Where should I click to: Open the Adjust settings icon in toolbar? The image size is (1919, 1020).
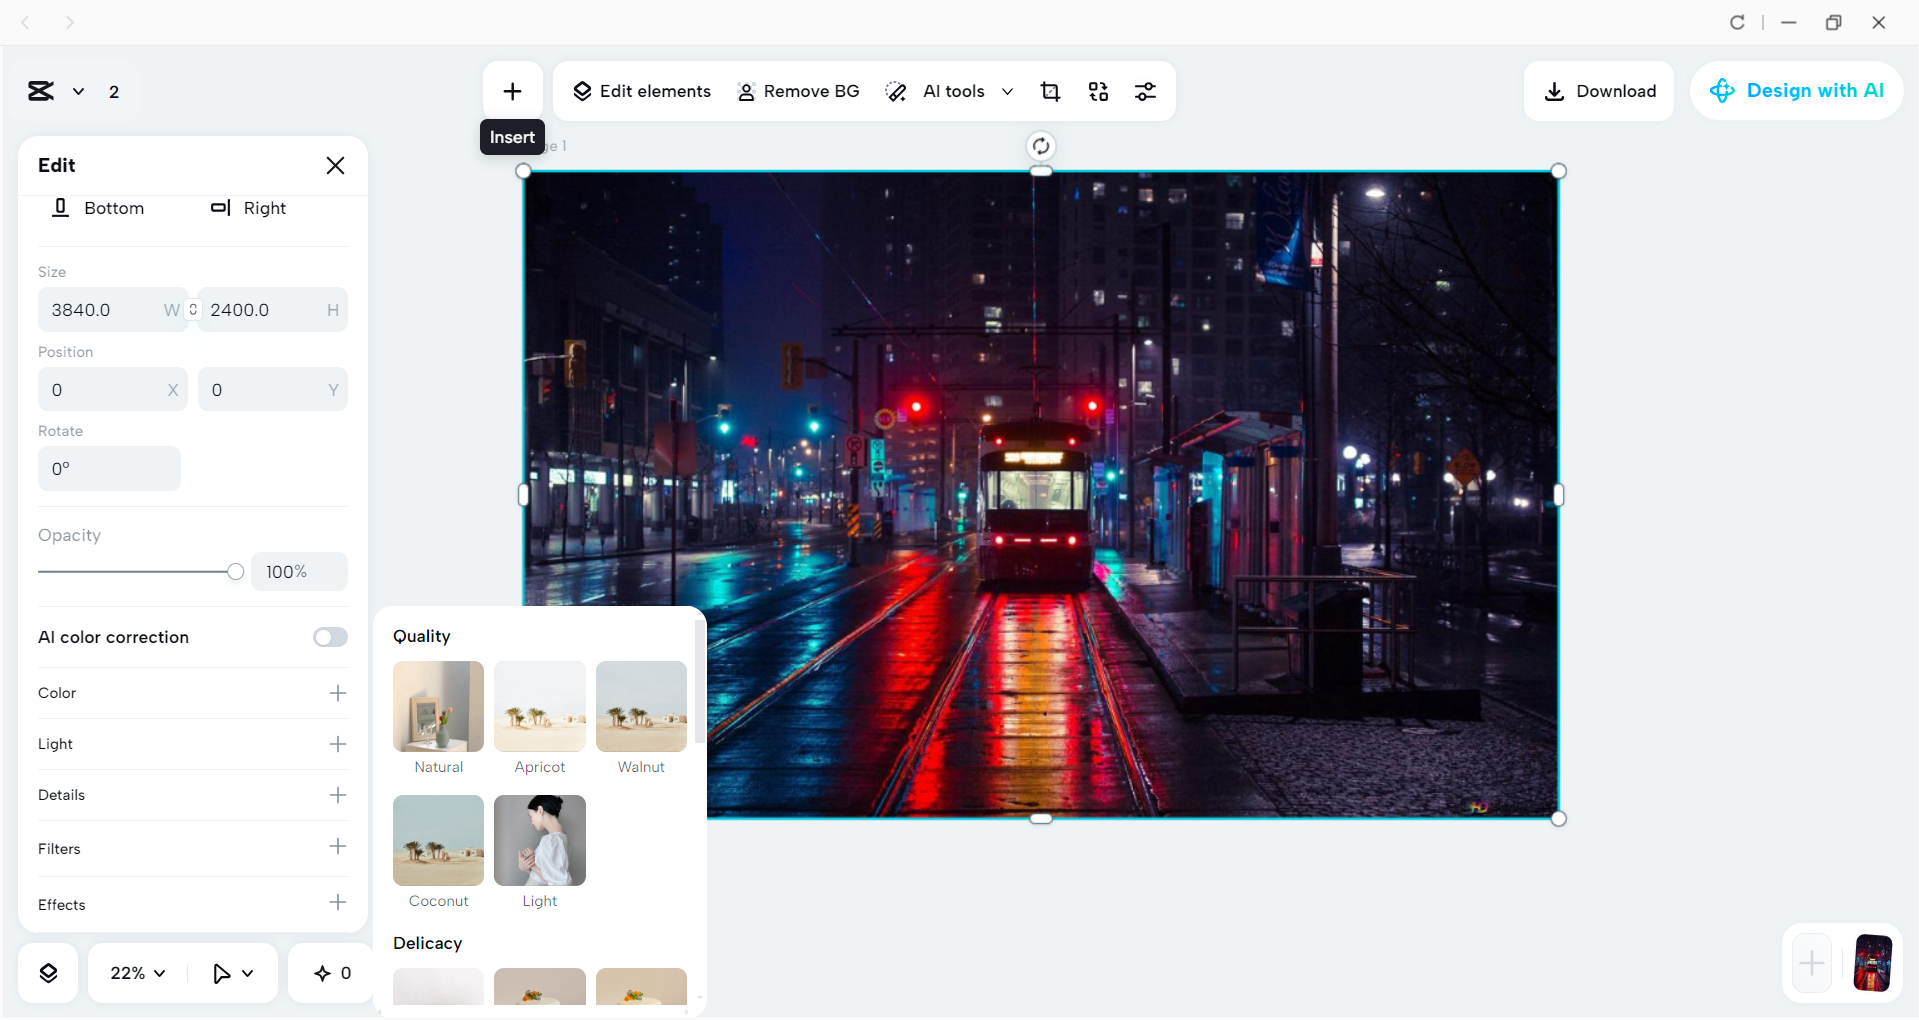pyautogui.click(x=1146, y=91)
